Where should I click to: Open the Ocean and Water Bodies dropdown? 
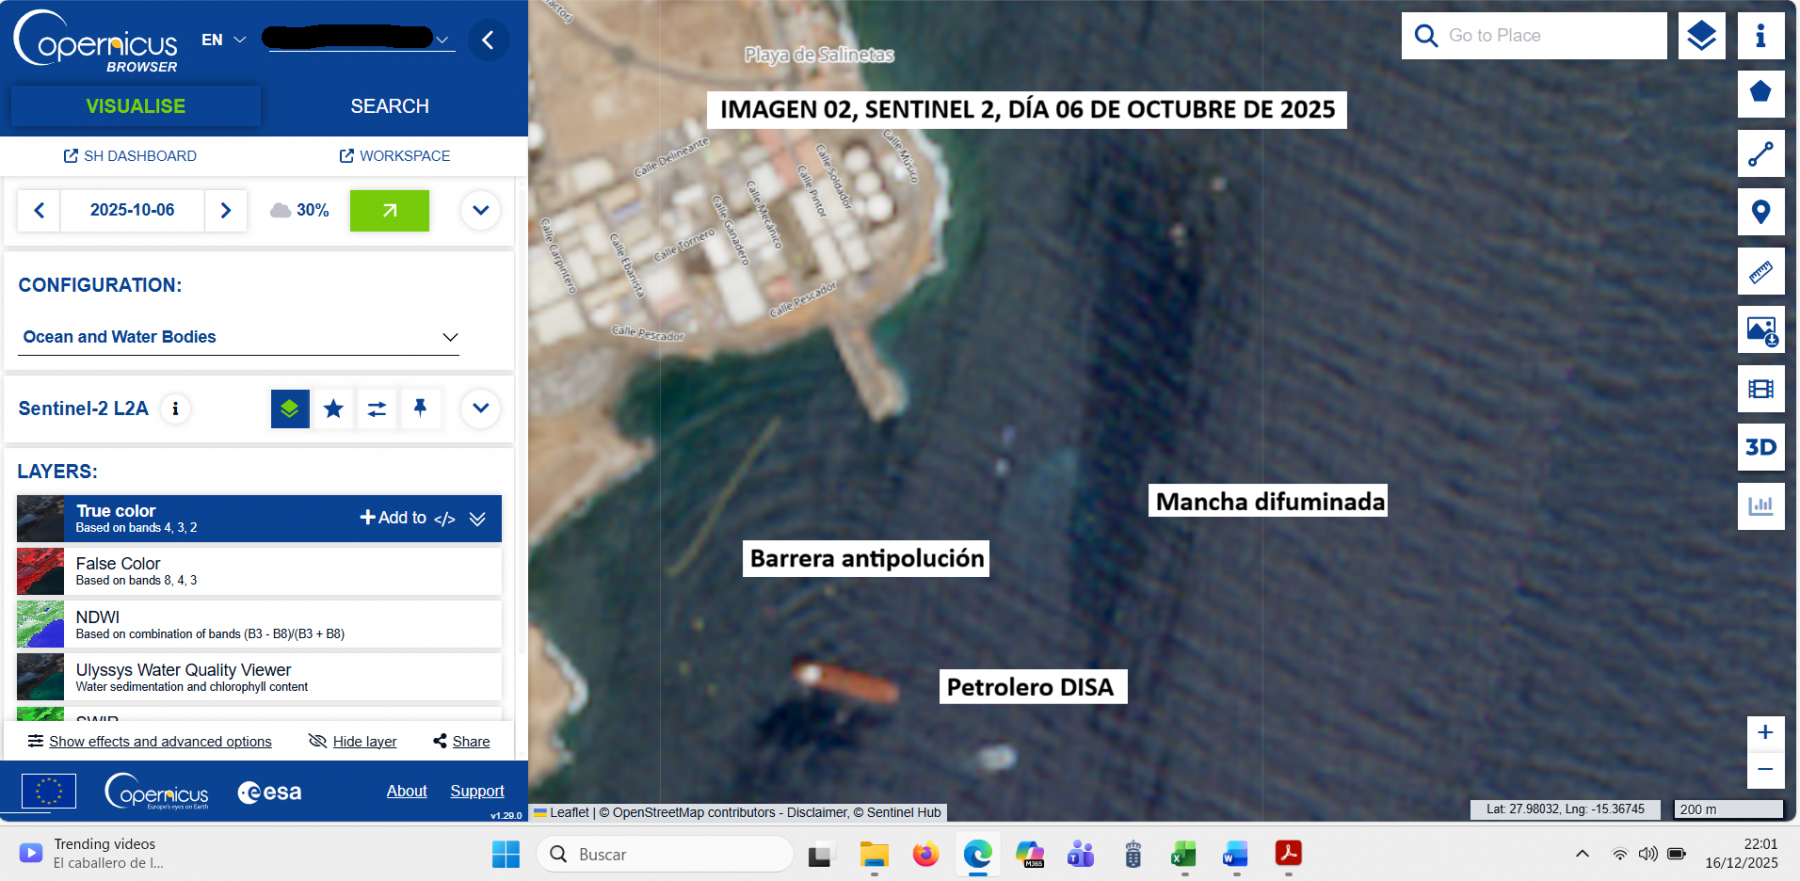tap(239, 337)
